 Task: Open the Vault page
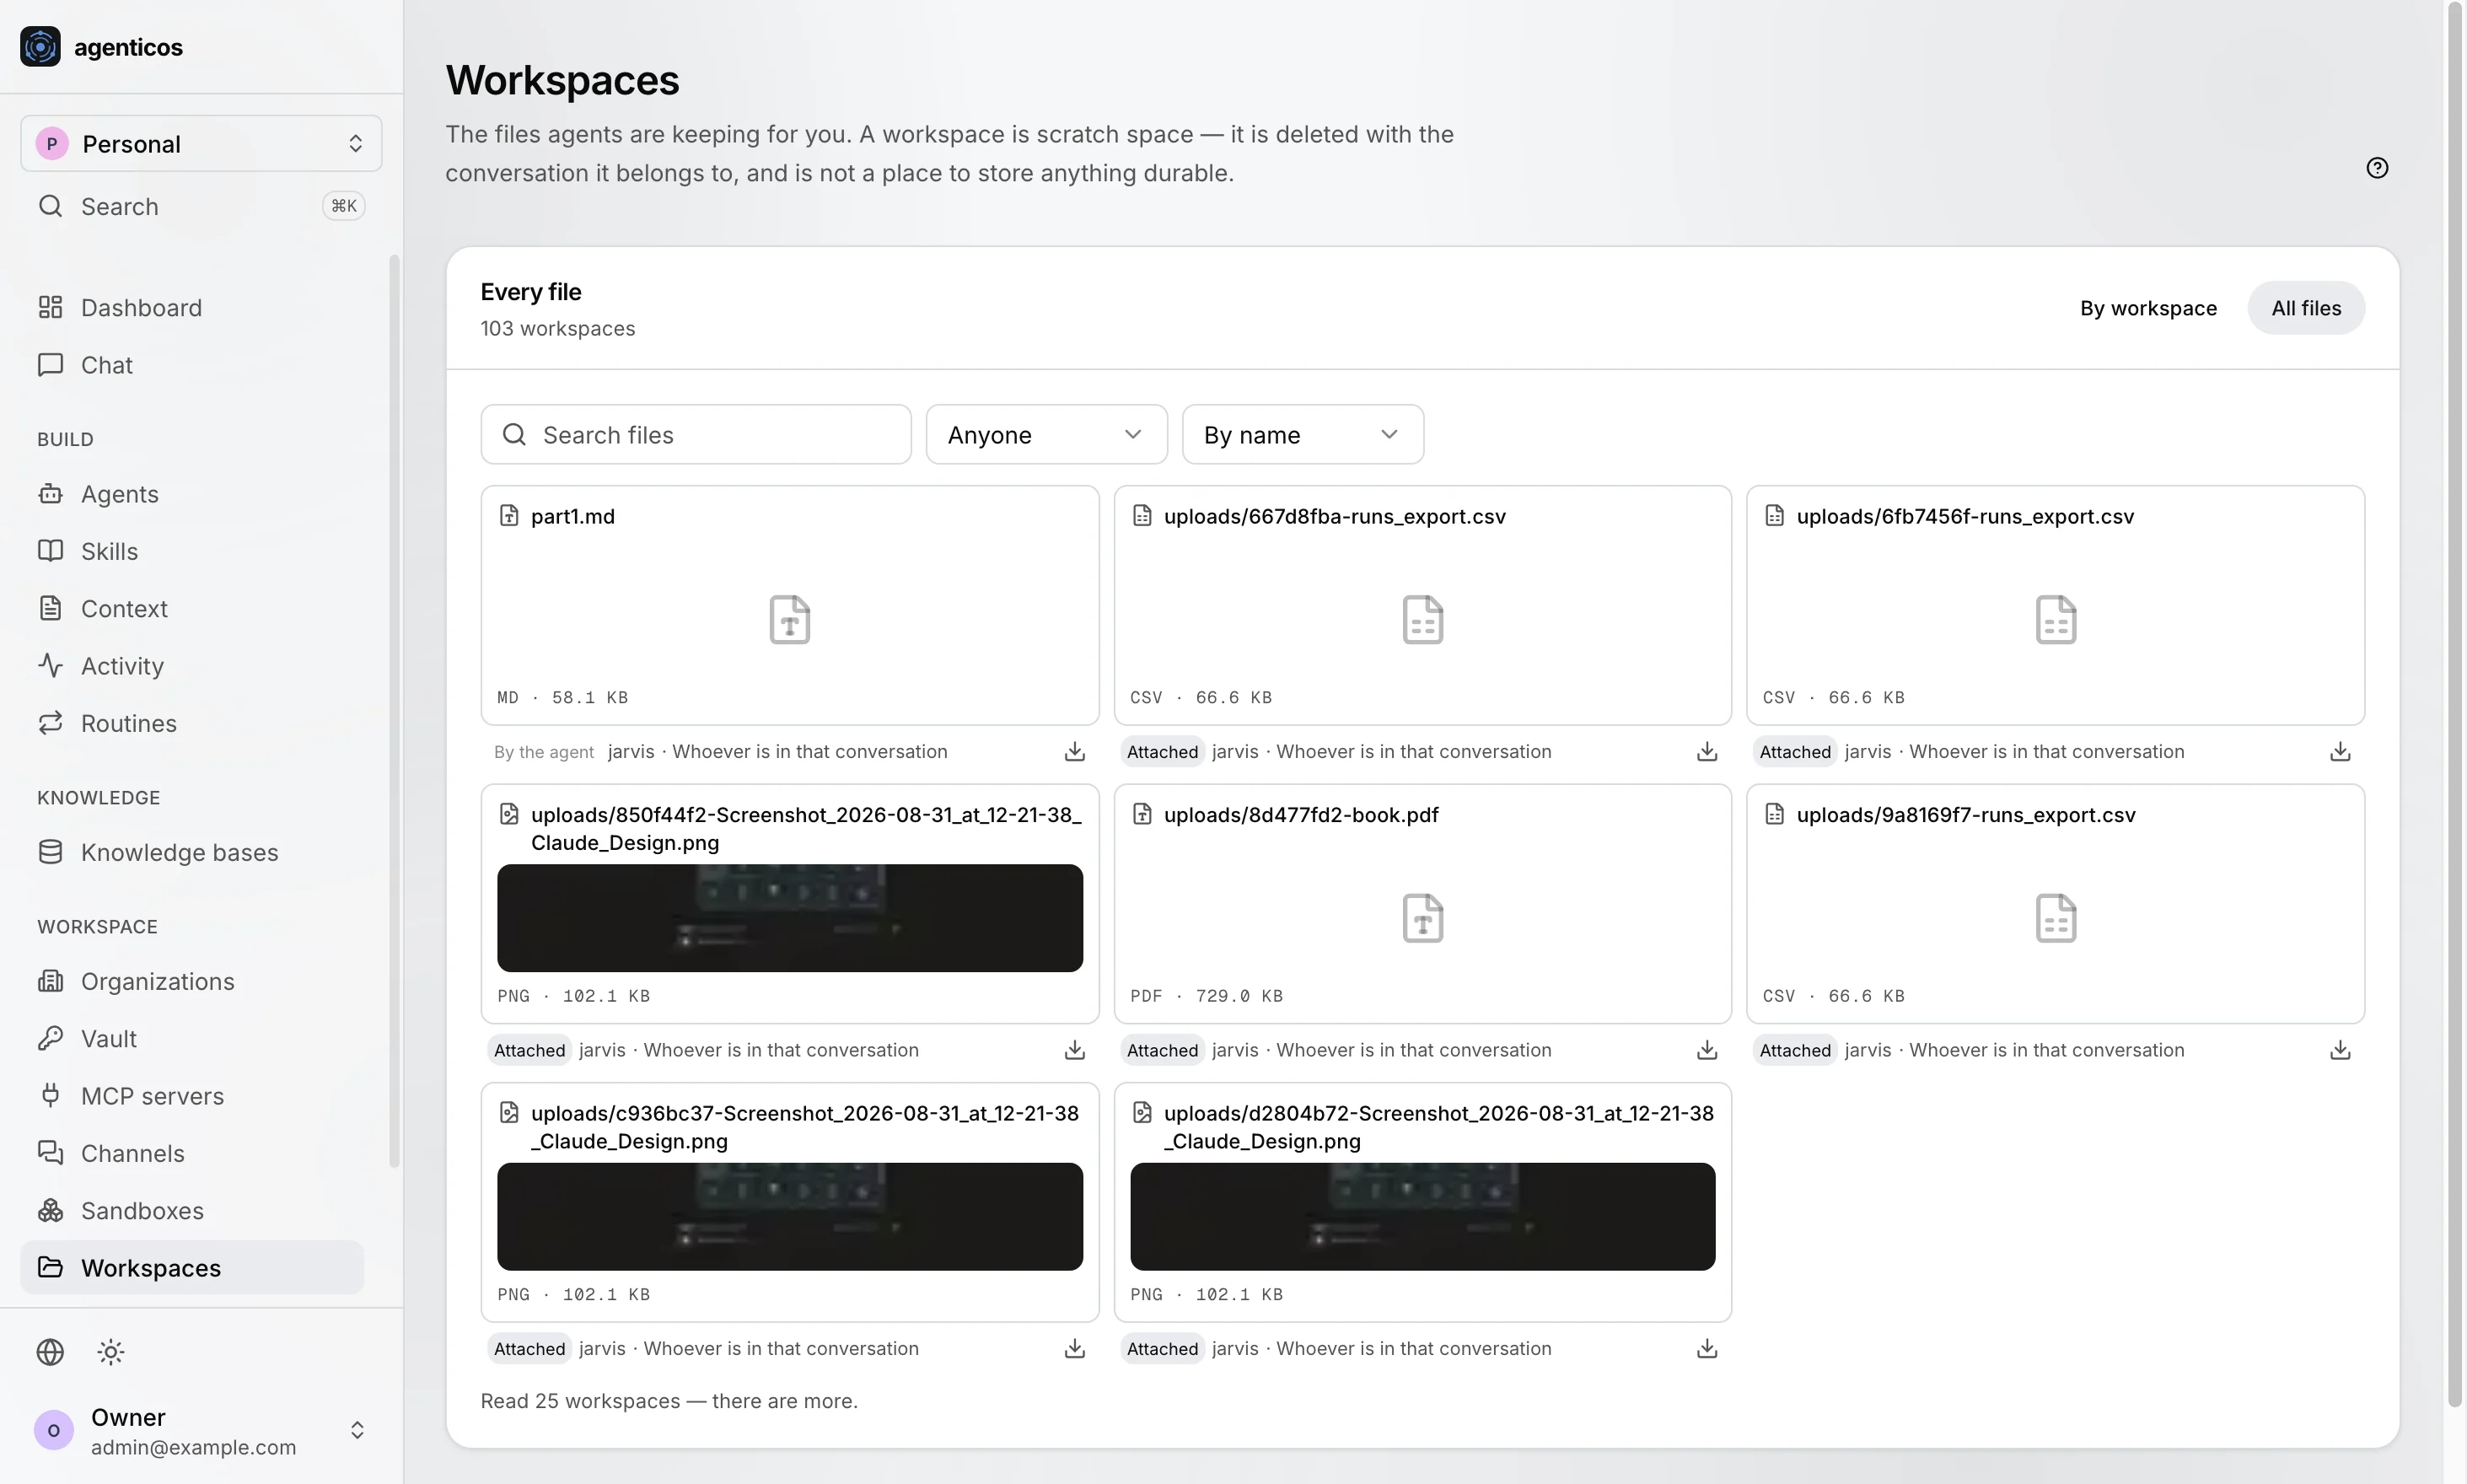(x=192, y=1038)
